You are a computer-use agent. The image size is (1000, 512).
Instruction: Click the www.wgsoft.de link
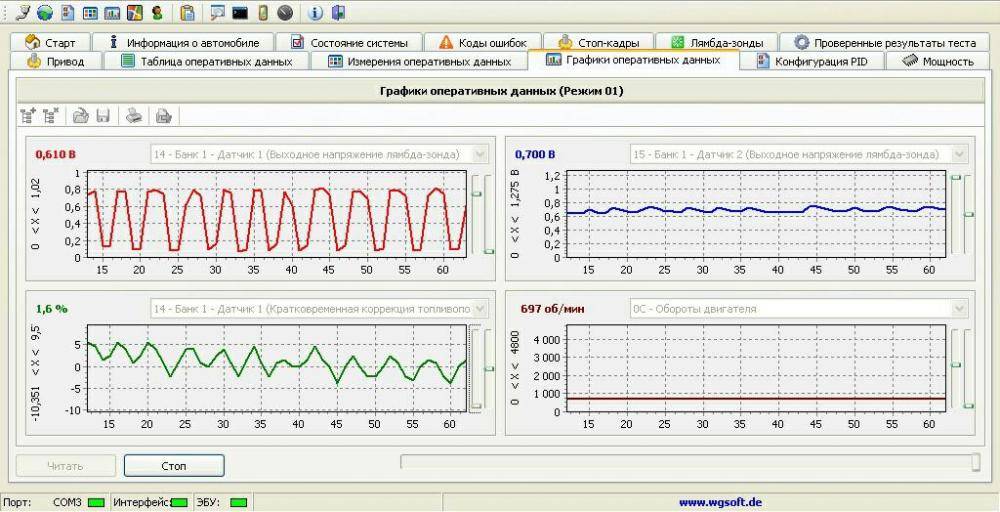(x=720, y=502)
